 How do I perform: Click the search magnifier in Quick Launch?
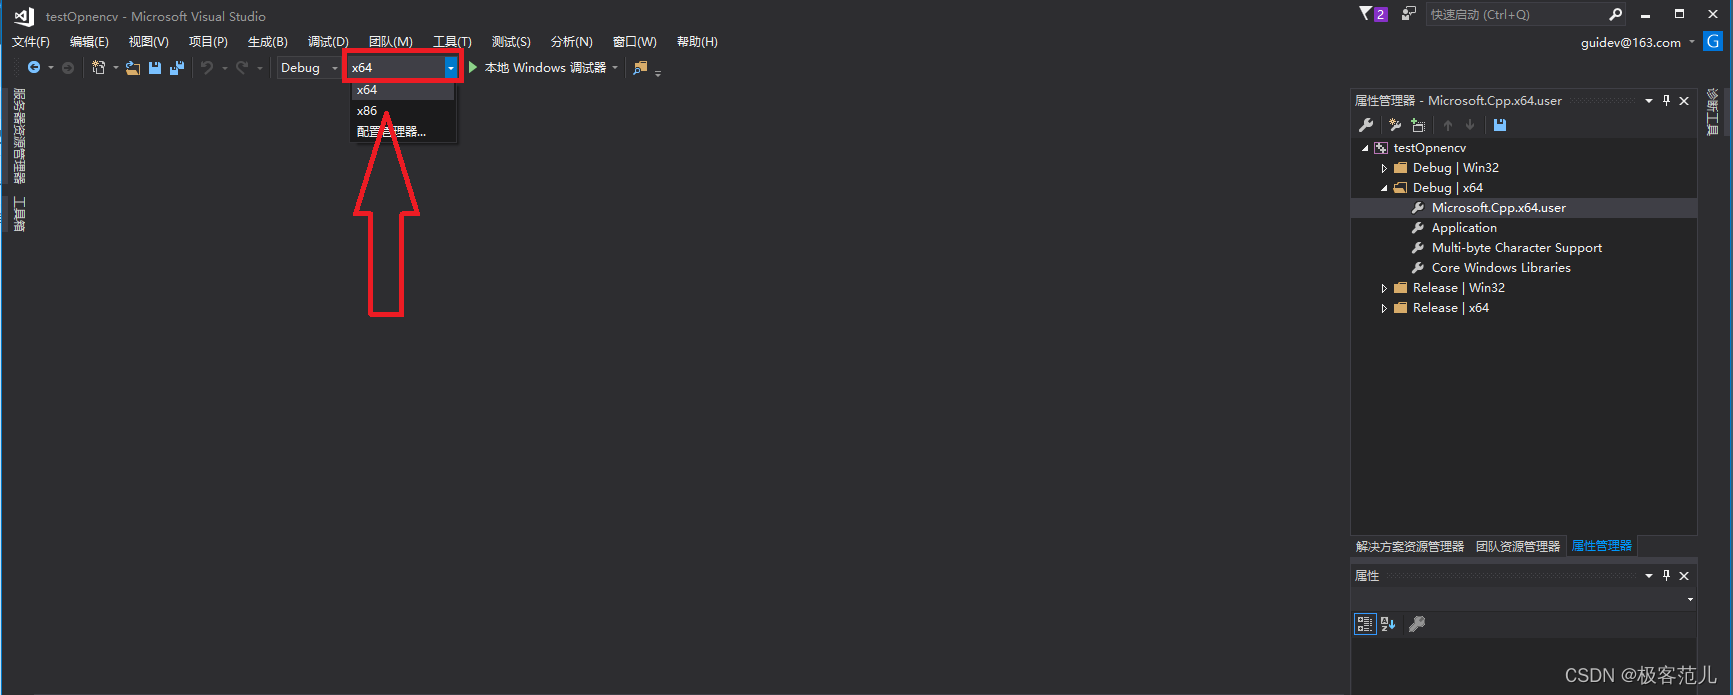1615,14
